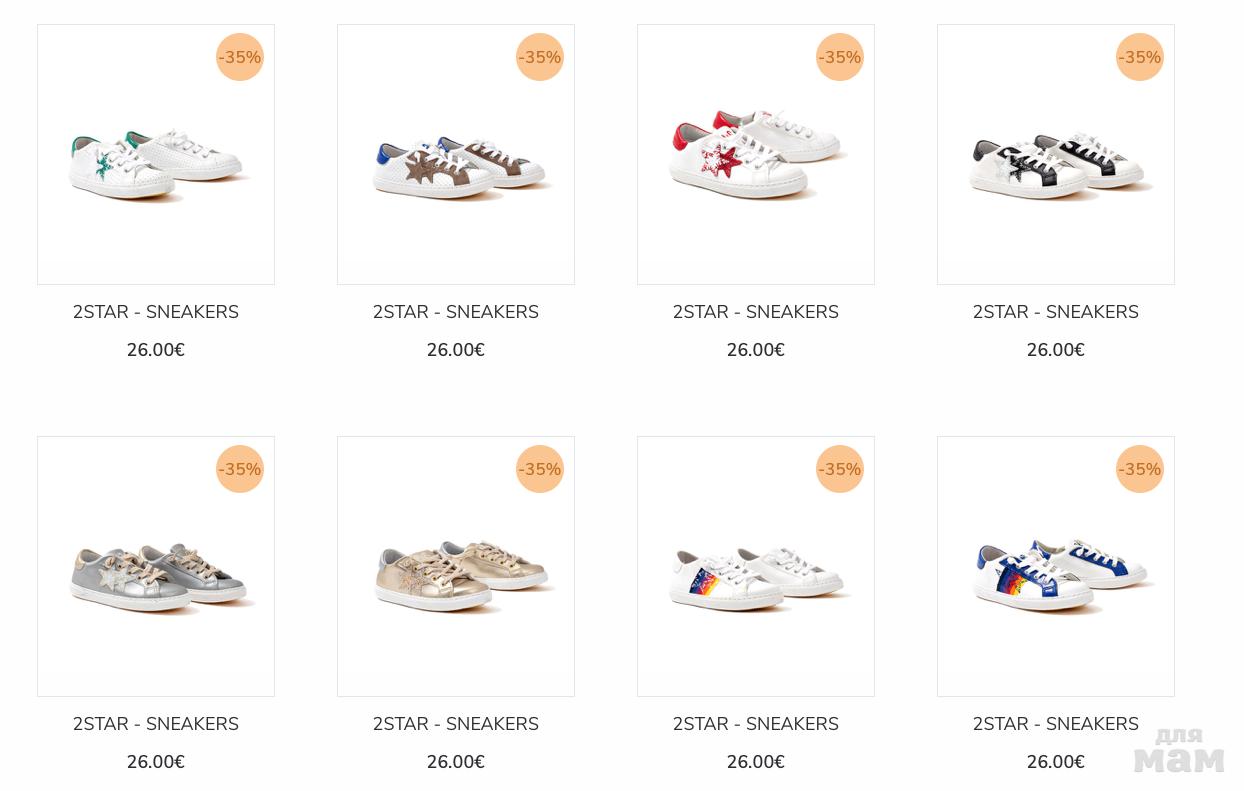Open the gold metallic sneakers image
This screenshot has width=1244, height=791.
coord(456,576)
